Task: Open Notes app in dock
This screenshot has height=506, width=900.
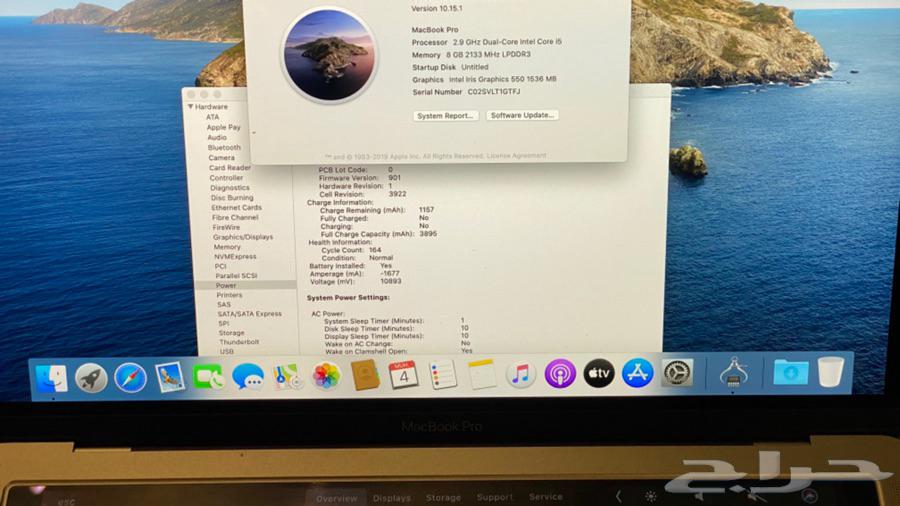Action: coord(482,375)
